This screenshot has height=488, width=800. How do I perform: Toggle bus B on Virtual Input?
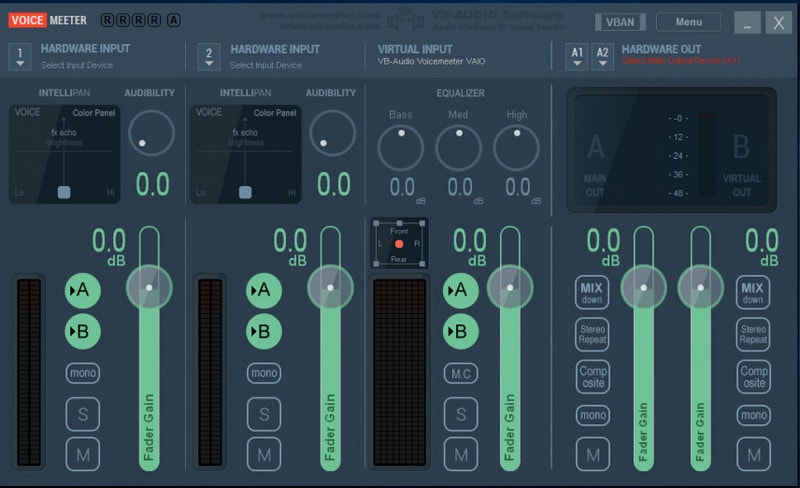(461, 332)
